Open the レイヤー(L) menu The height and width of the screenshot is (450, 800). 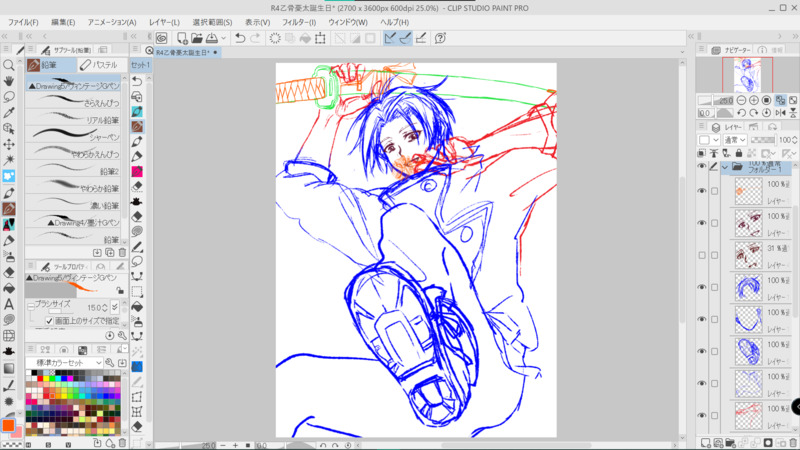point(164,22)
